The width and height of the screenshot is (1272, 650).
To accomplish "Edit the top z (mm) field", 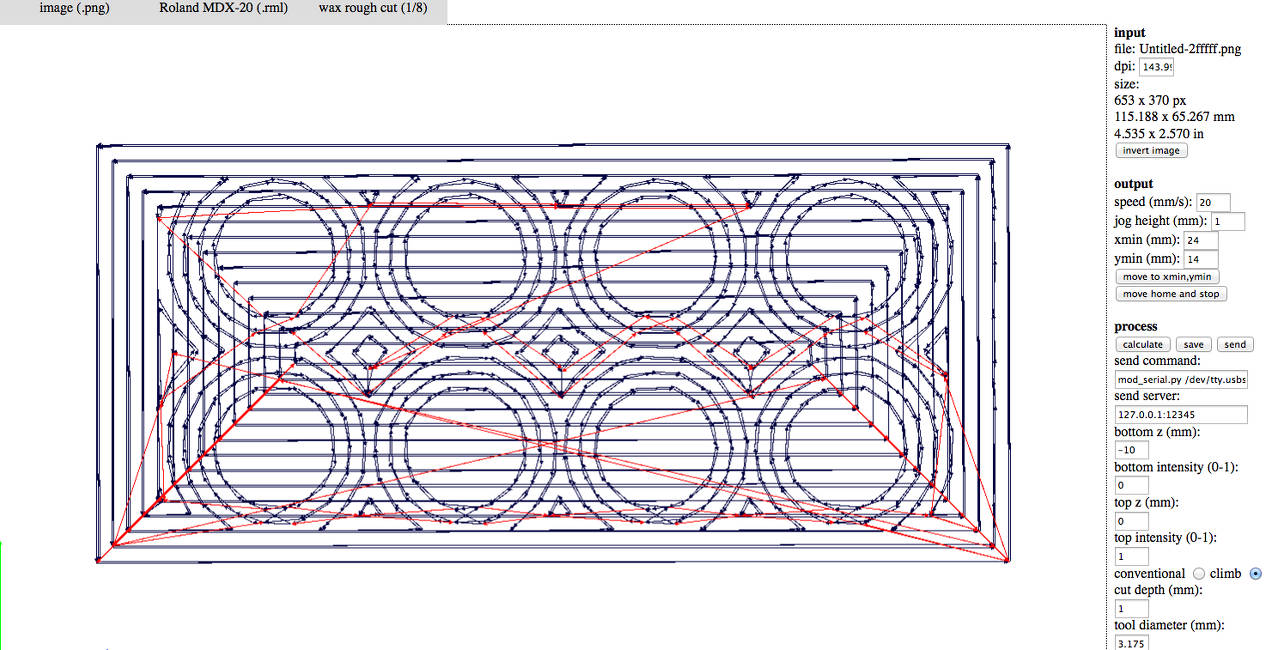I will pyautogui.click(x=1131, y=521).
